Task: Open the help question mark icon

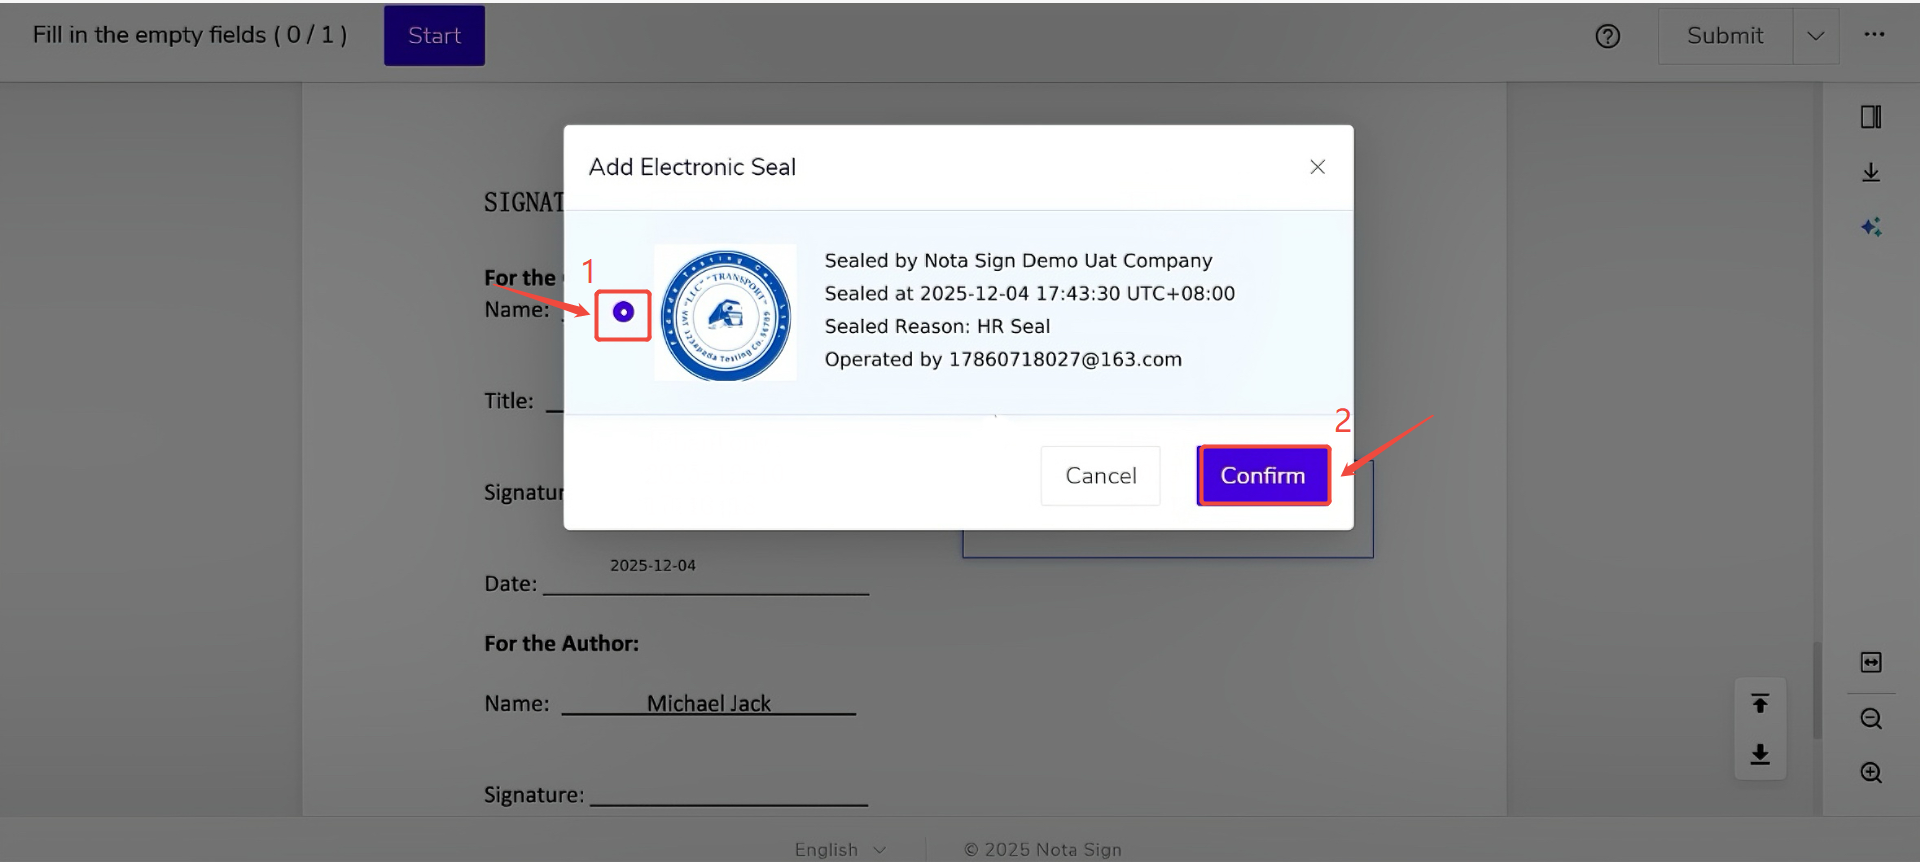Action: click(1607, 36)
